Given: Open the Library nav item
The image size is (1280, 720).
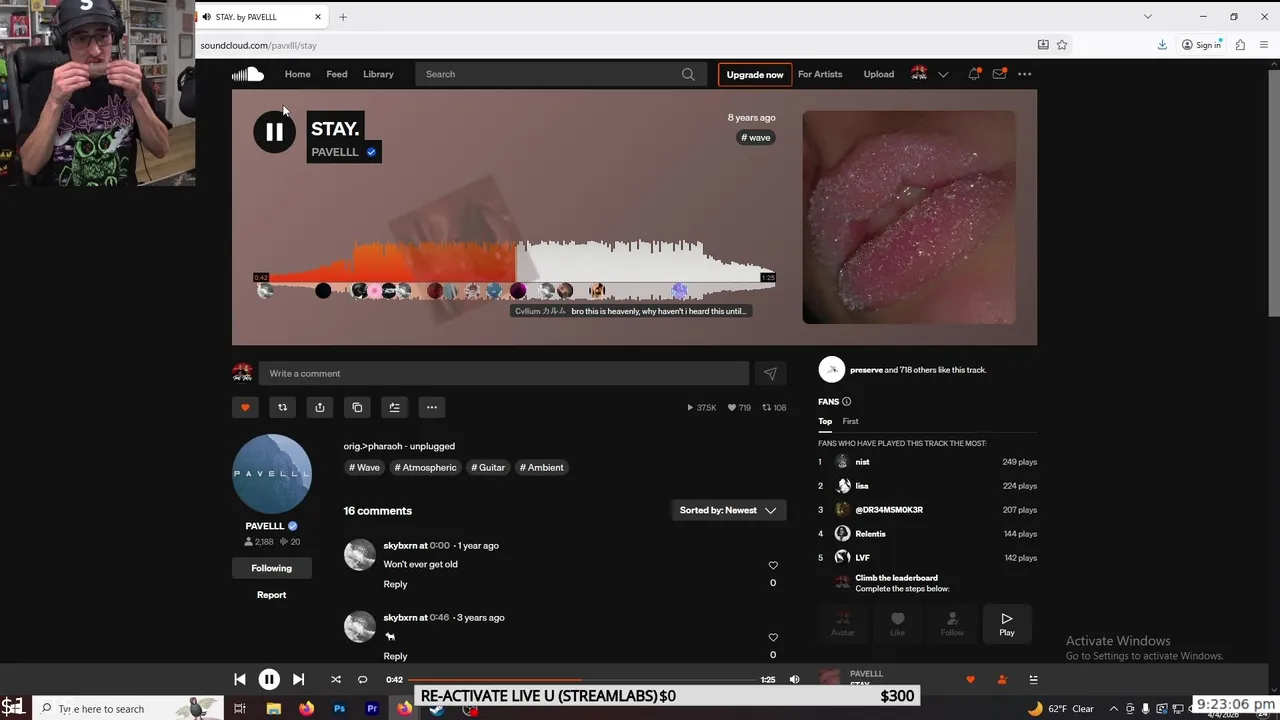Looking at the screenshot, I should click(x=378, y=74).
